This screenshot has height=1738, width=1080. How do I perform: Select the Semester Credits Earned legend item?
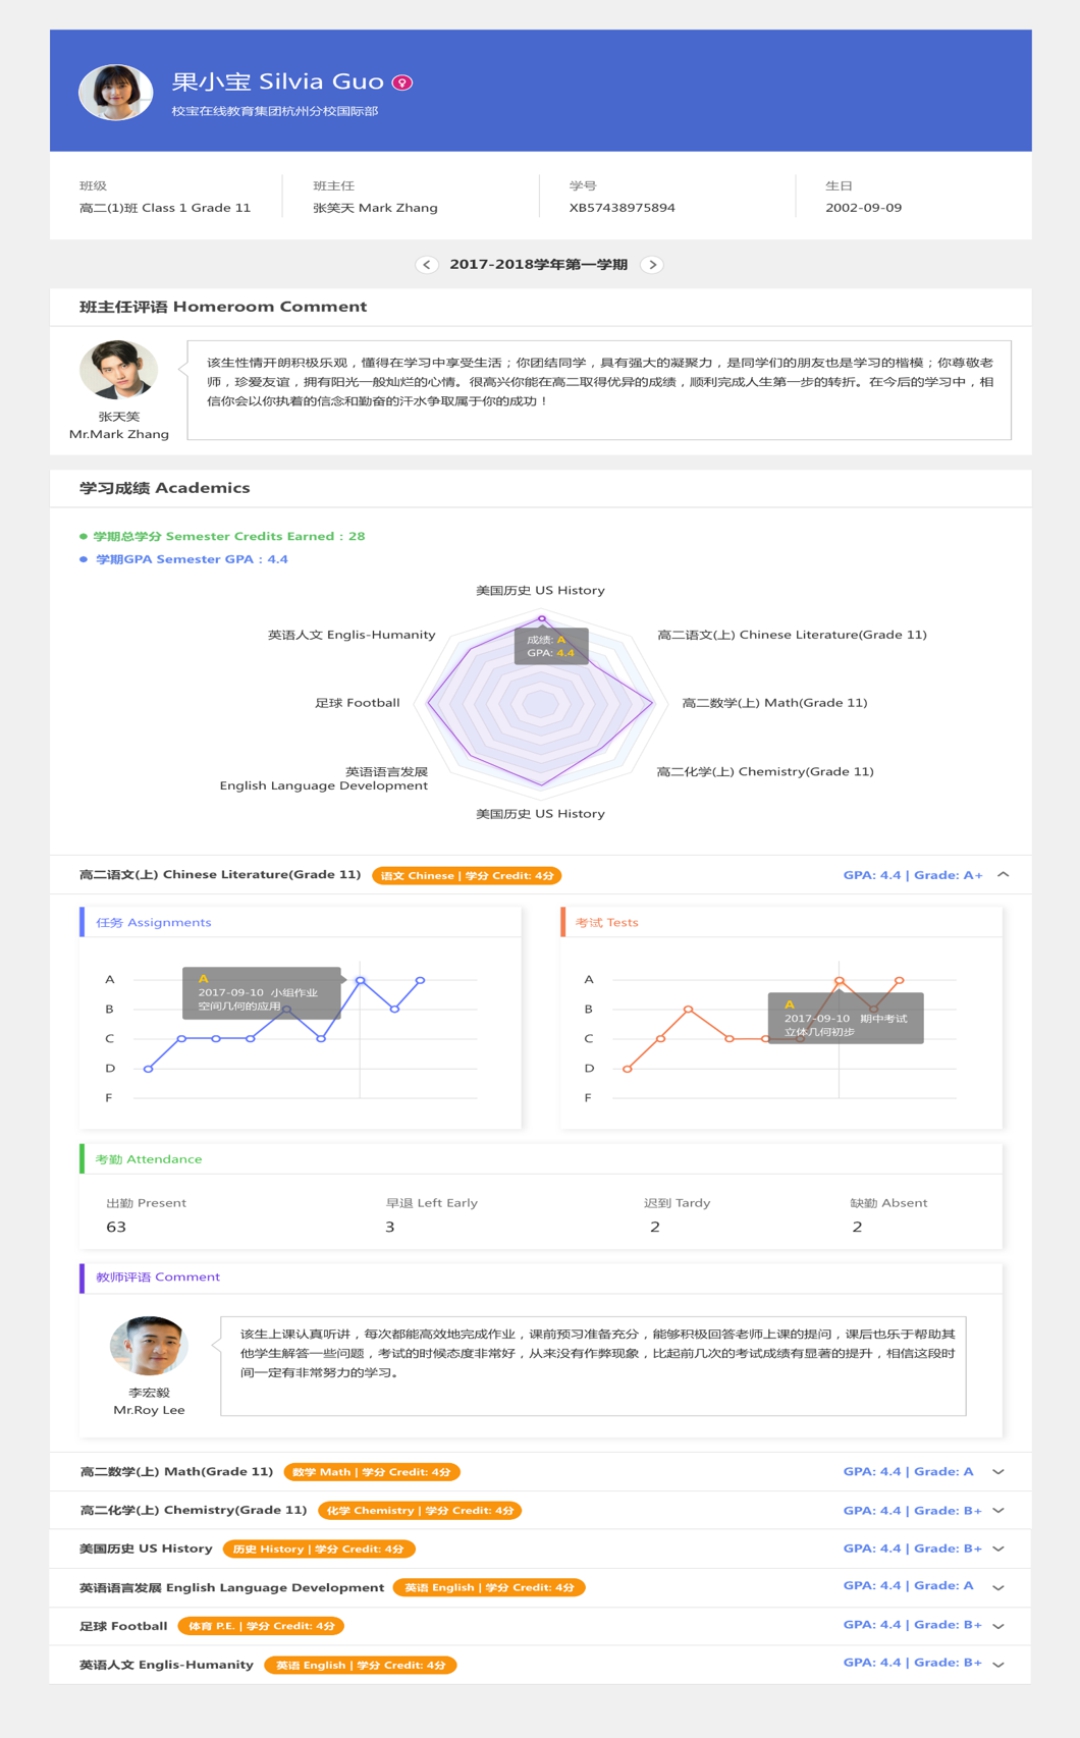222,537
